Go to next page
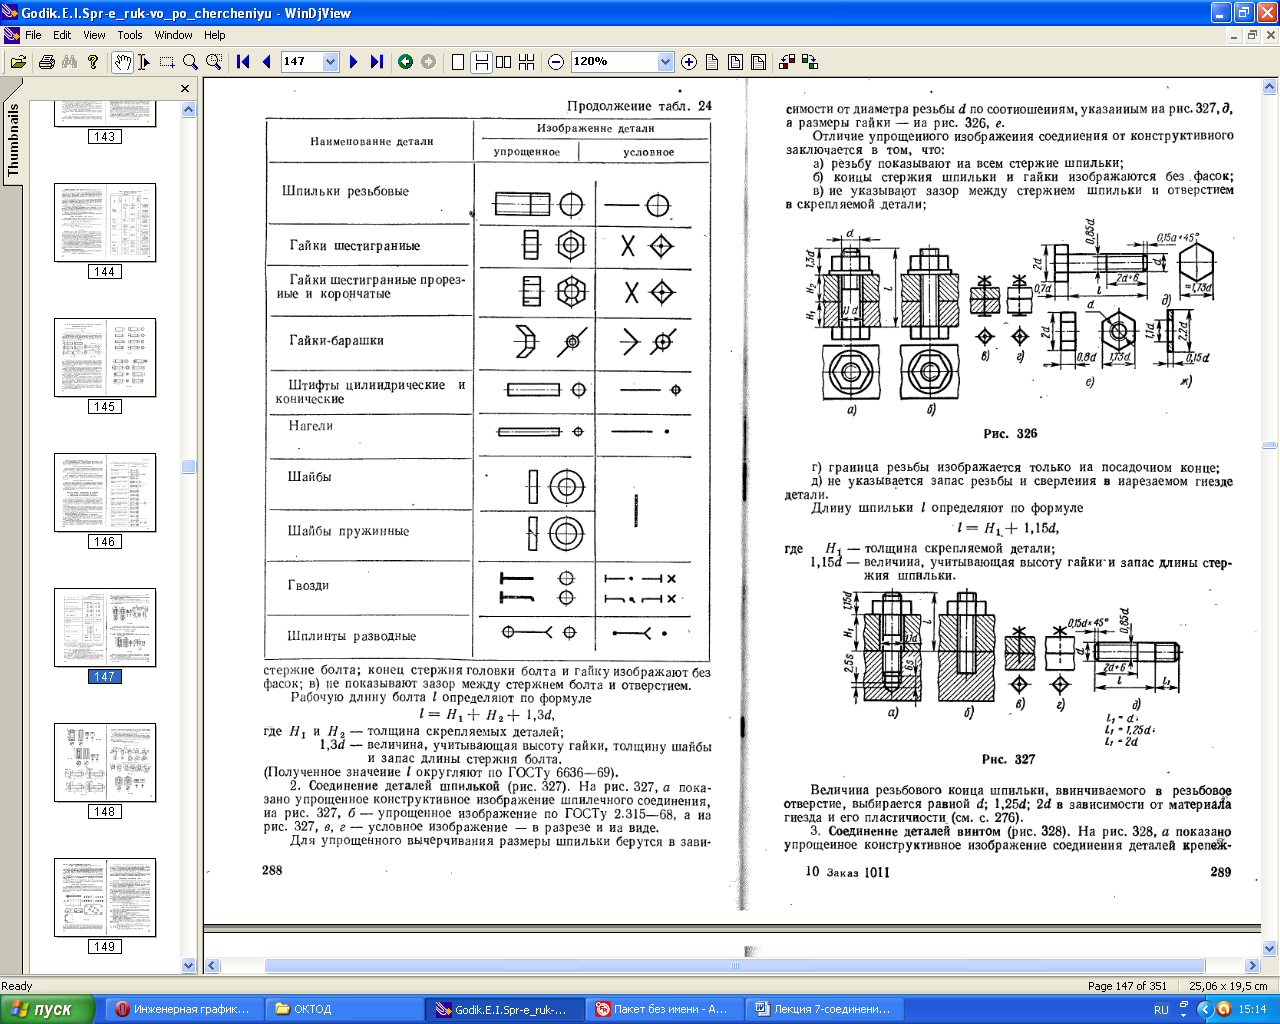The height and width of the screenshot is (1024, 1280). [353, 62]
